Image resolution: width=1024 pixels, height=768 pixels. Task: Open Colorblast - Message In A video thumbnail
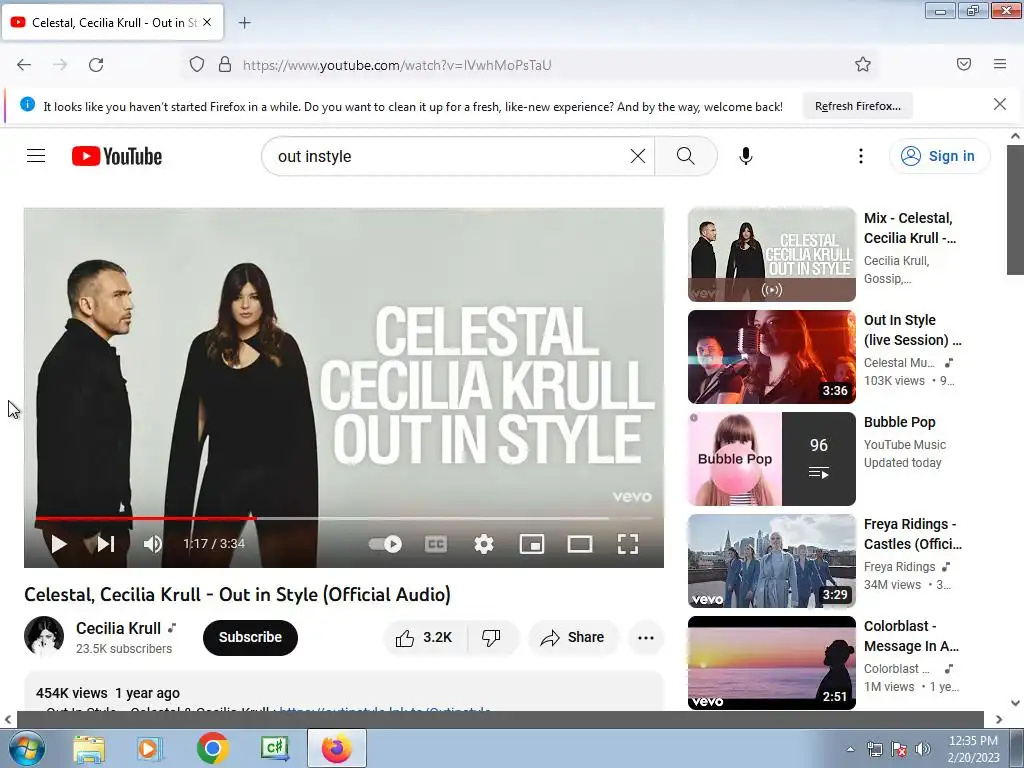point(771,662)
